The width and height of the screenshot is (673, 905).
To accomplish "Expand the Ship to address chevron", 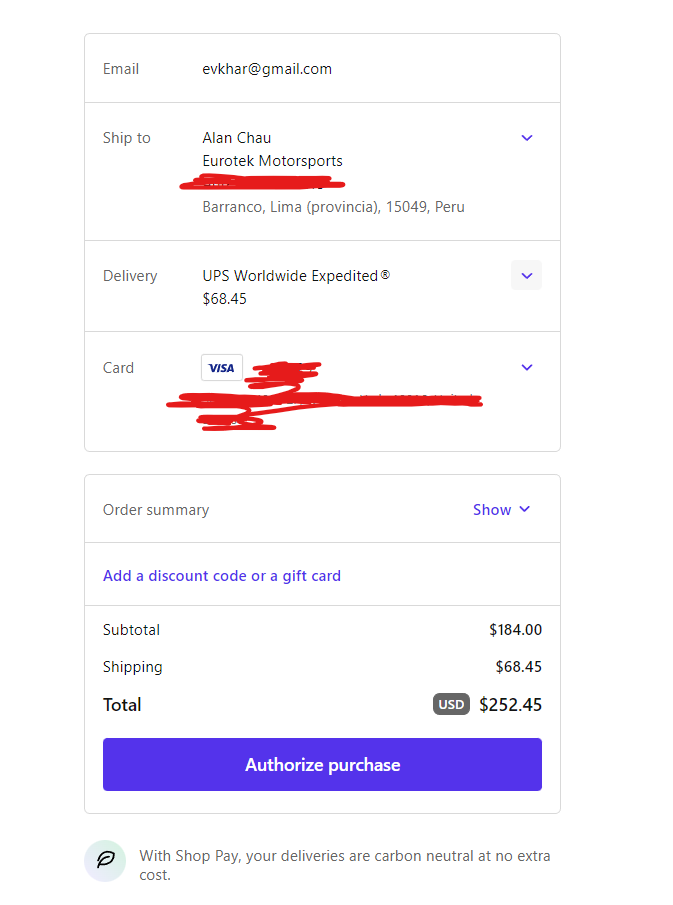I will click(526, 138).
